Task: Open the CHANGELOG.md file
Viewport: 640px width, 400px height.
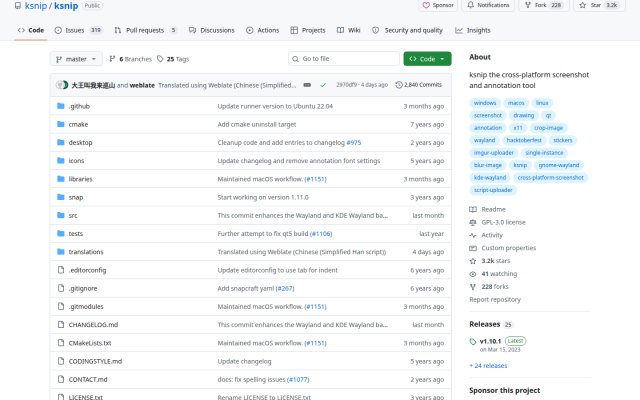Action: (93, 325)
